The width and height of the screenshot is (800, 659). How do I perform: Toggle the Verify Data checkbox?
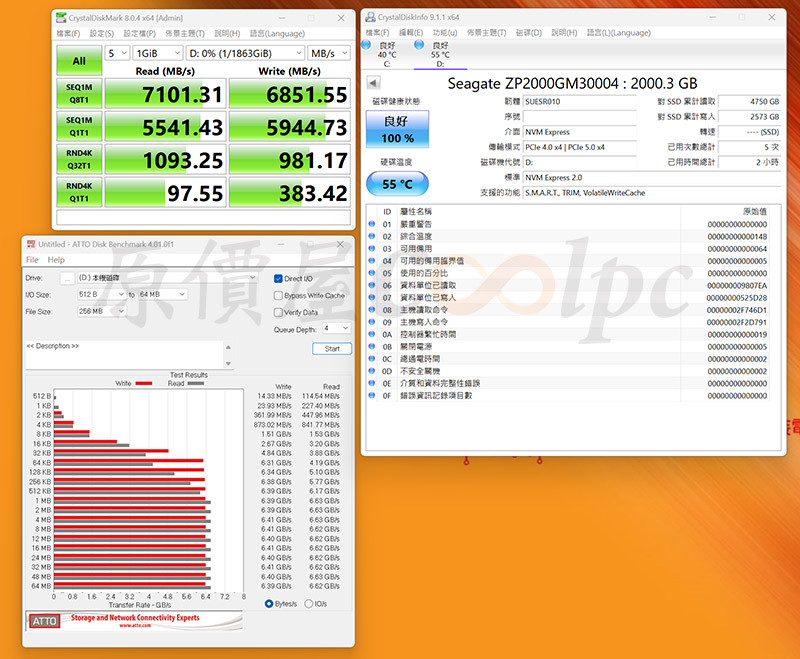(278, 312)
